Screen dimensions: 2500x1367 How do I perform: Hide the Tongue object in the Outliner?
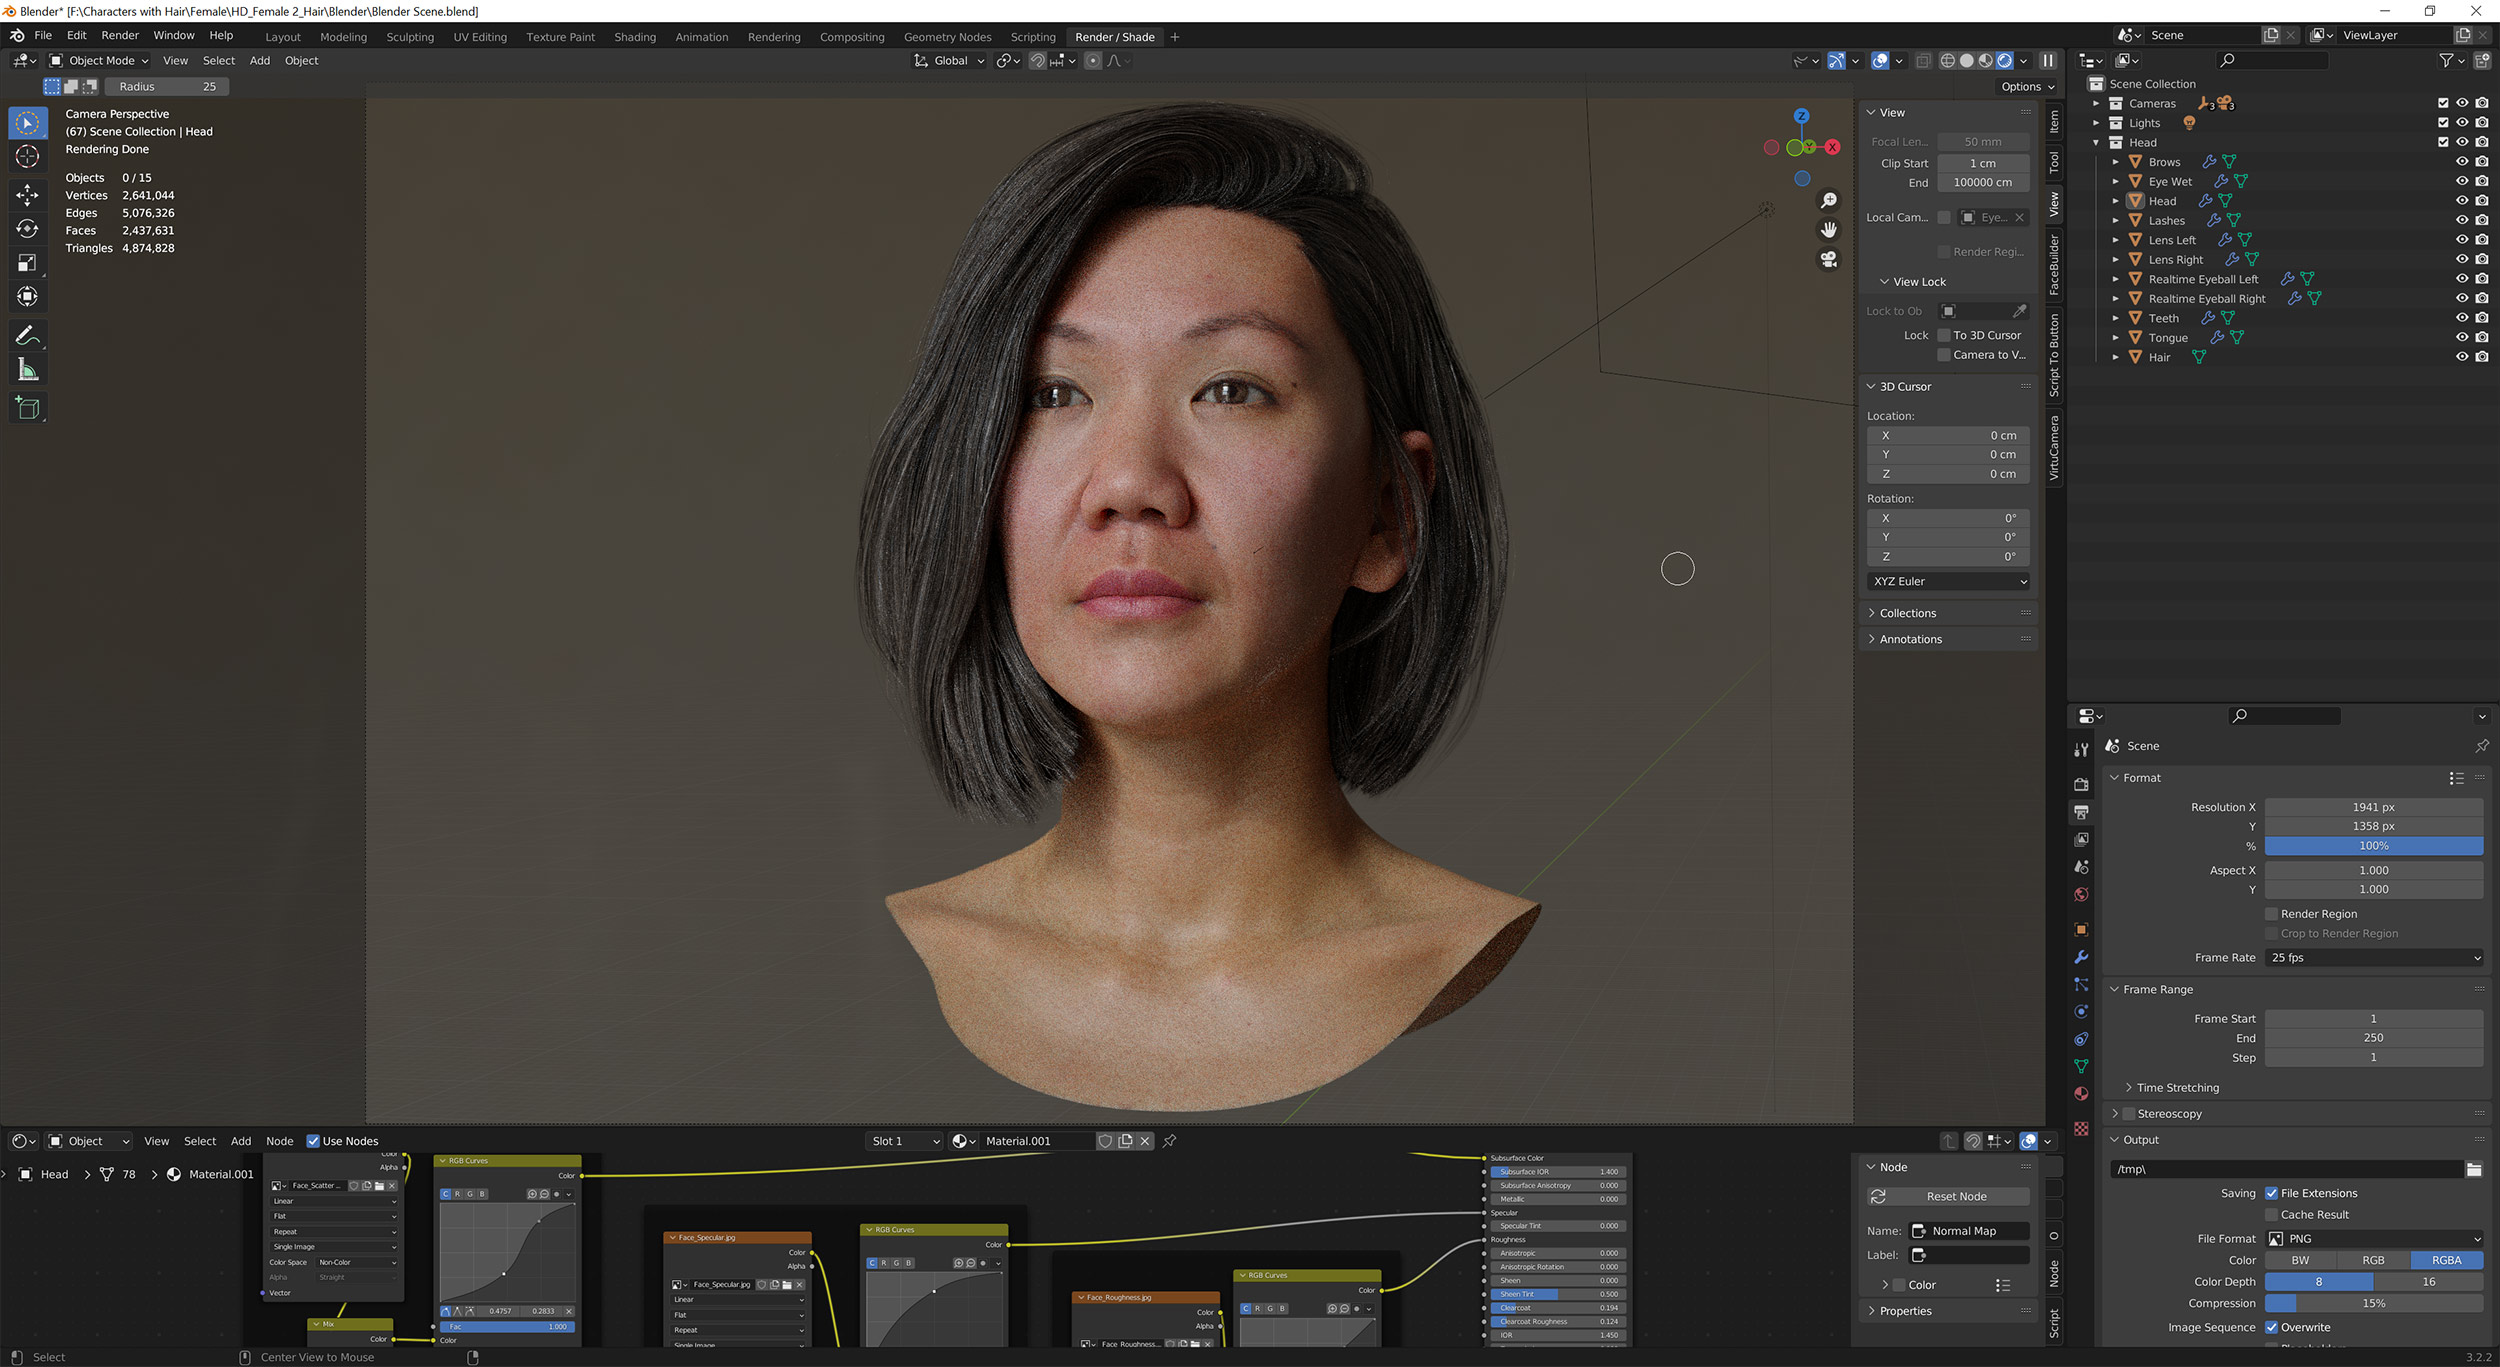(x=2462, y=337)
